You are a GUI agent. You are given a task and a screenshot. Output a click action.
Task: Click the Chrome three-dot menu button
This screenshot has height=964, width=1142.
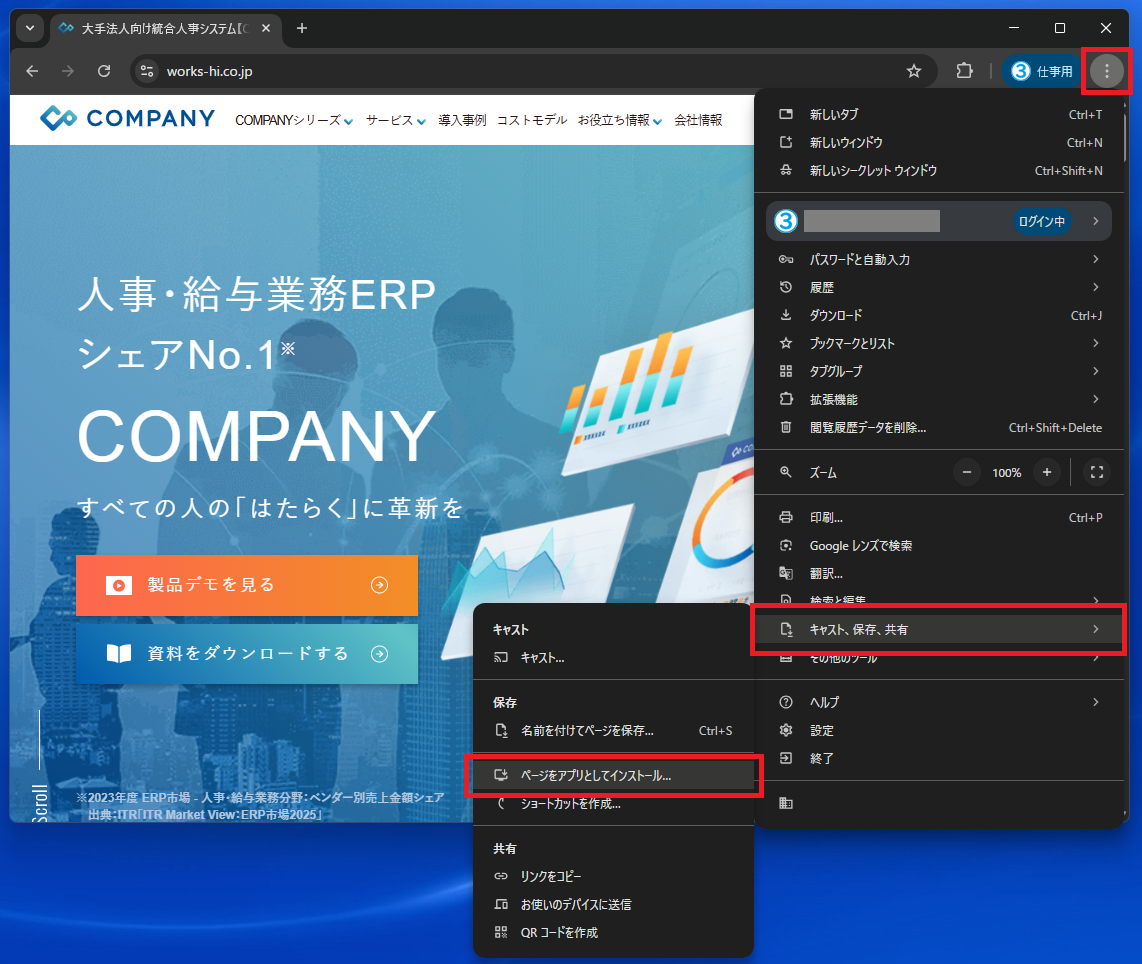point(1106,71)
